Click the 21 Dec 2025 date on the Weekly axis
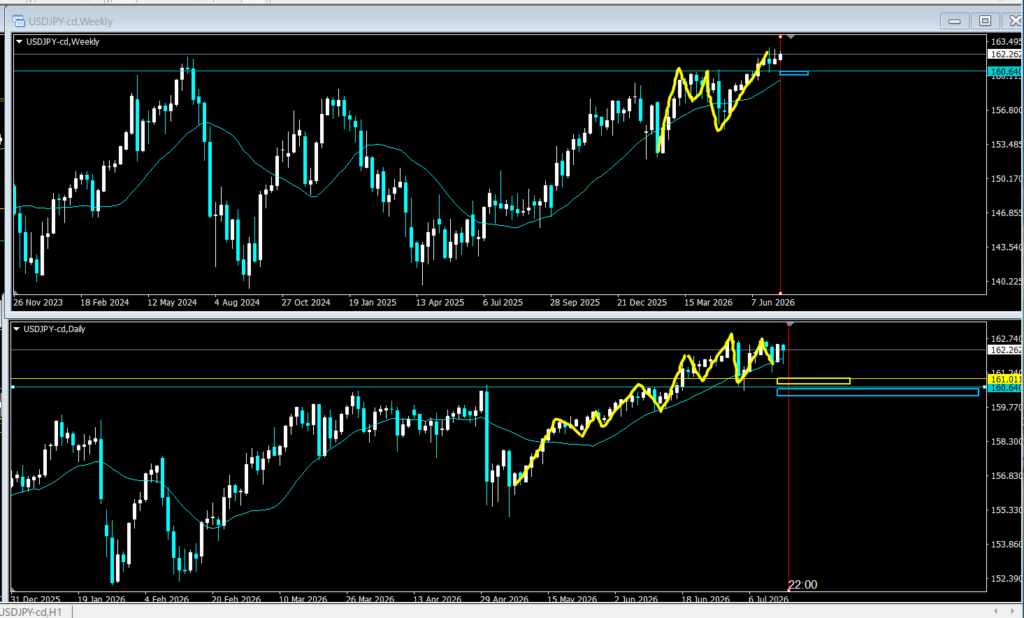Image resolution: width=1024 pixels, height=618 pixels. pos(642,302)
